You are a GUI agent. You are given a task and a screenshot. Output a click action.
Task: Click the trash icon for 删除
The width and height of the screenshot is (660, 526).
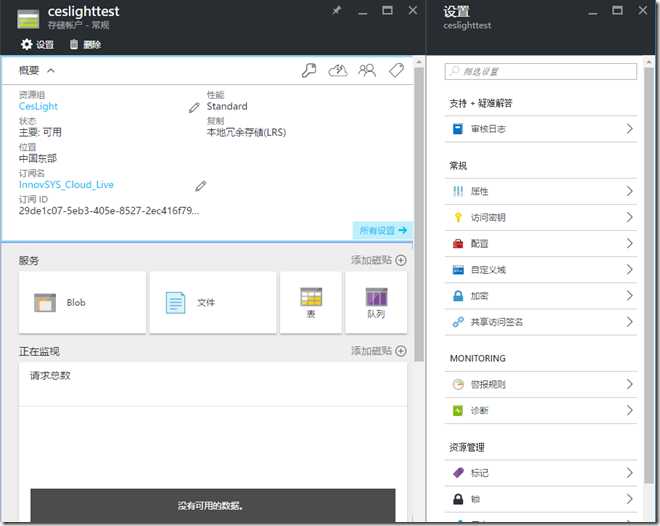click(x=74, y=44)
